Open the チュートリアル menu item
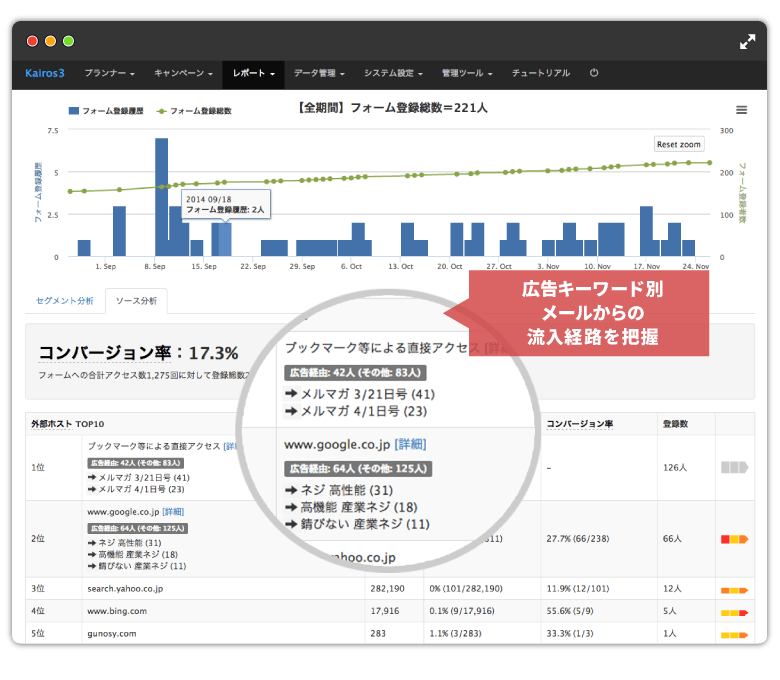 point(541,73)
